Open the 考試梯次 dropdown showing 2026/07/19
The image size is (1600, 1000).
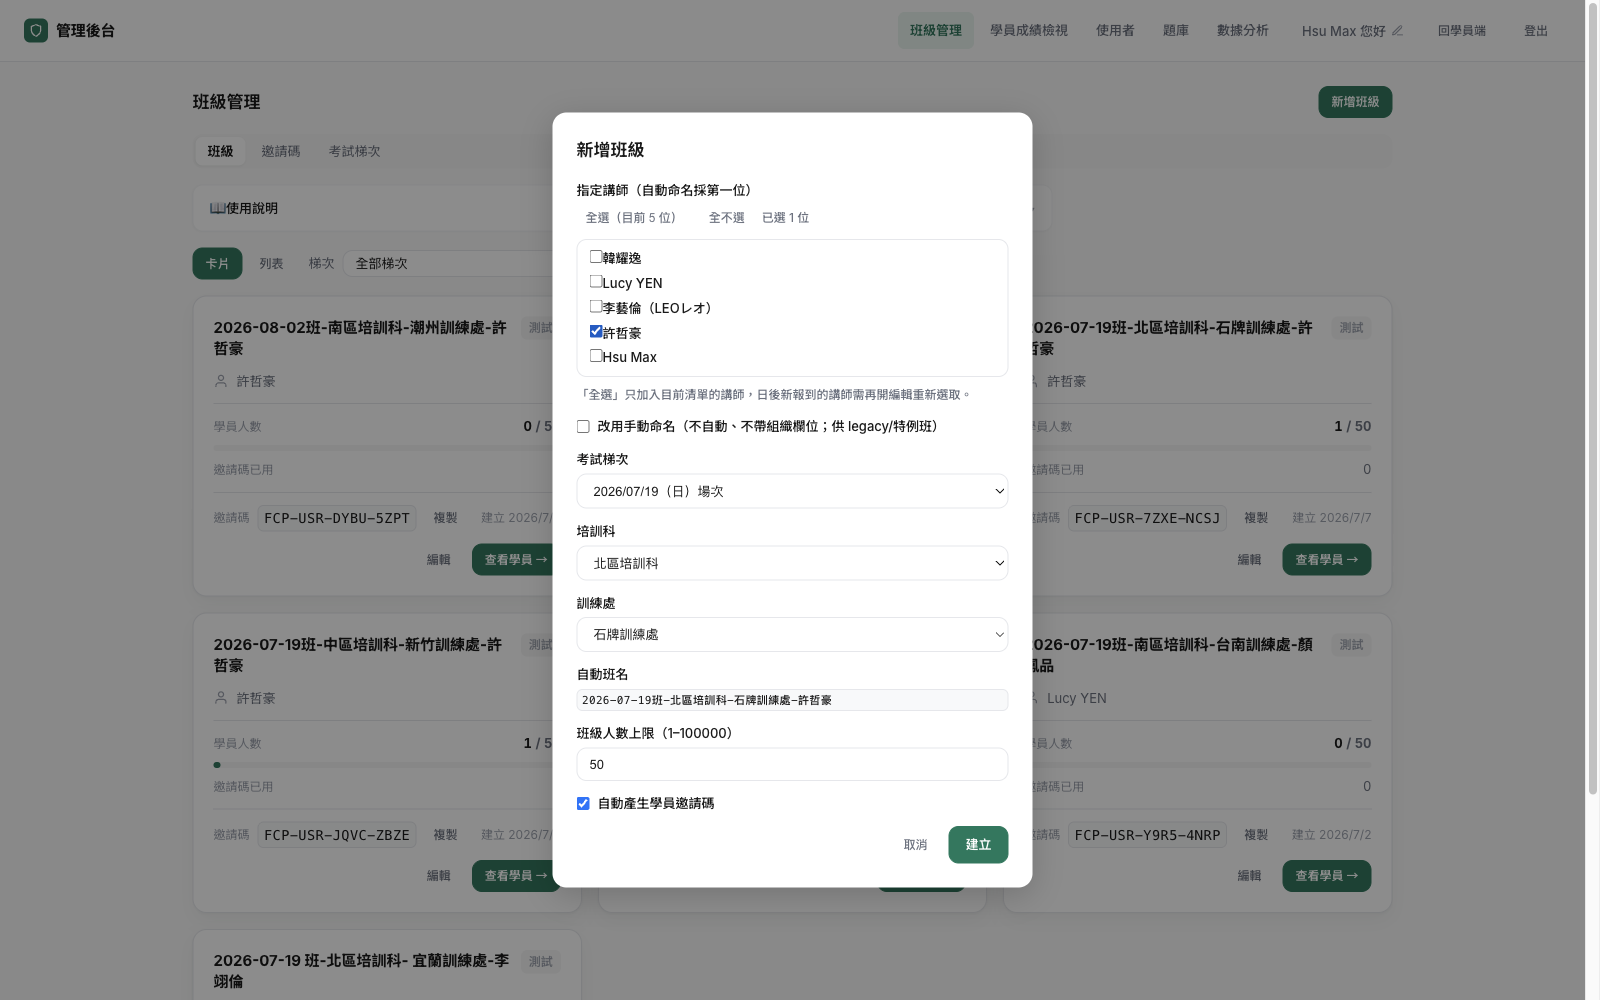(x=792, y=491)
